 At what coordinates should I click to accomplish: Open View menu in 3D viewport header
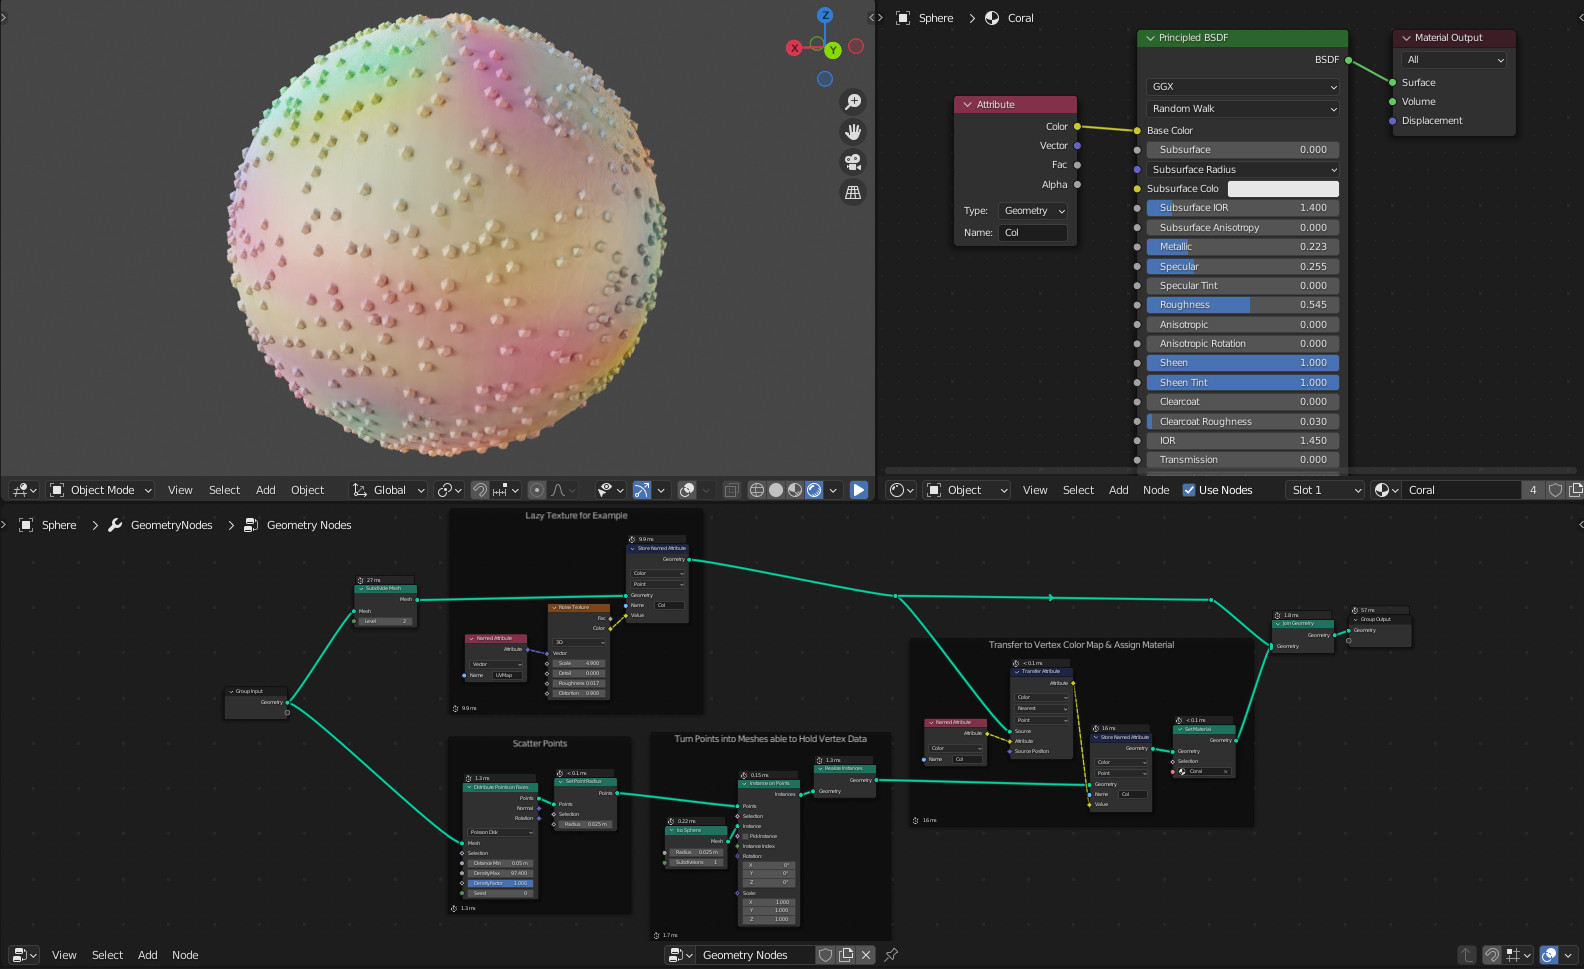pos(180,490)
